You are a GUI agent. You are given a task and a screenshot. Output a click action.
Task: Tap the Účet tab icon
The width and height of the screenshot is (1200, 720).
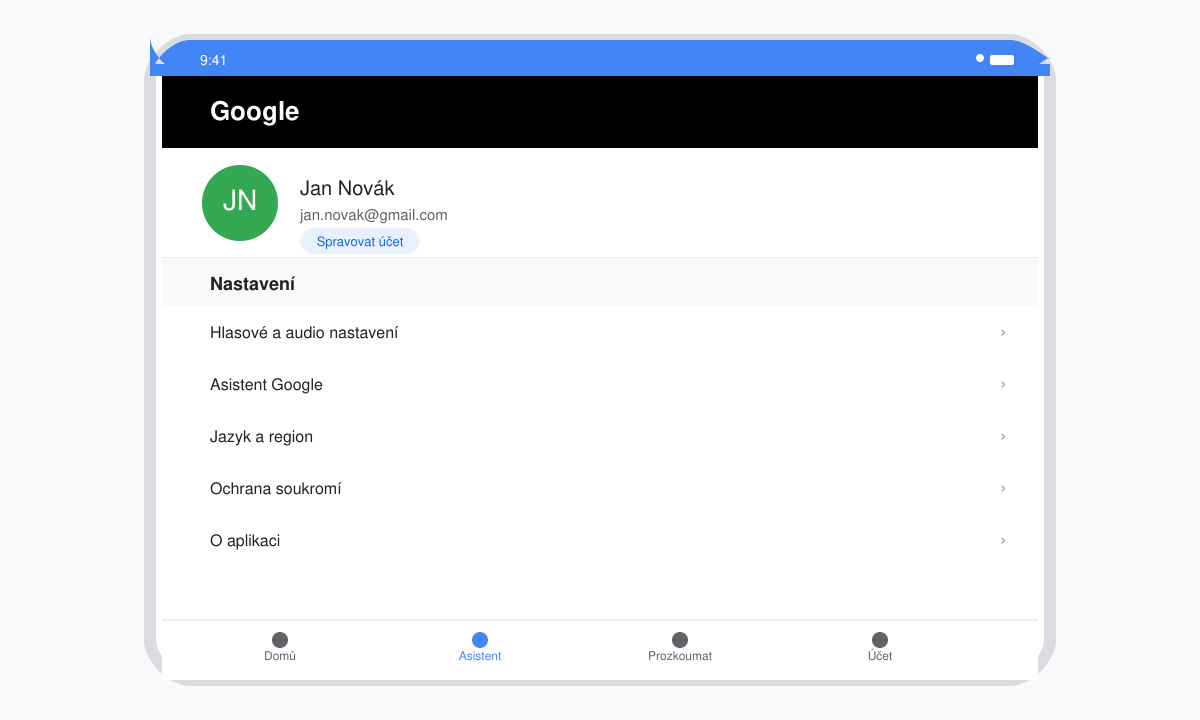[880, 640]
